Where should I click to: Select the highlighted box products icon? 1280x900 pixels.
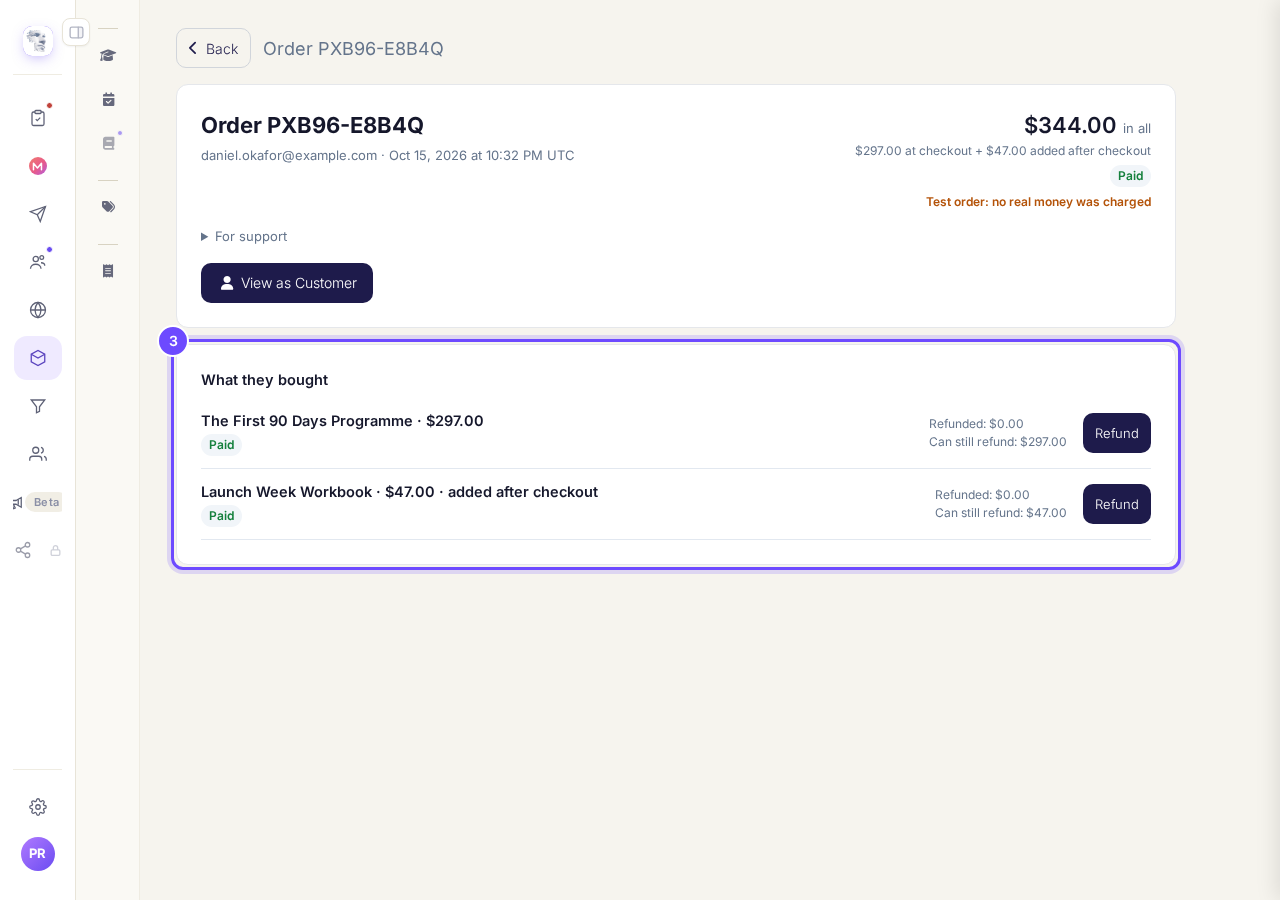[38, 358]
